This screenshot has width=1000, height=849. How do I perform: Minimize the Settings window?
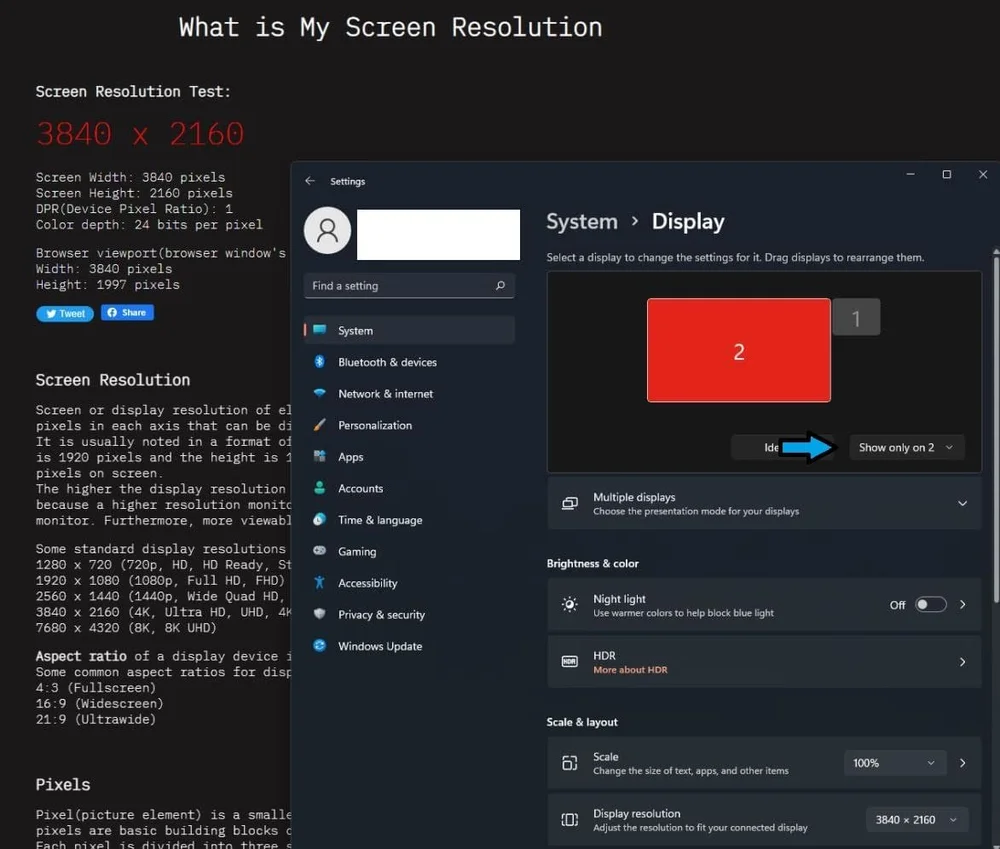pos(911,174)
